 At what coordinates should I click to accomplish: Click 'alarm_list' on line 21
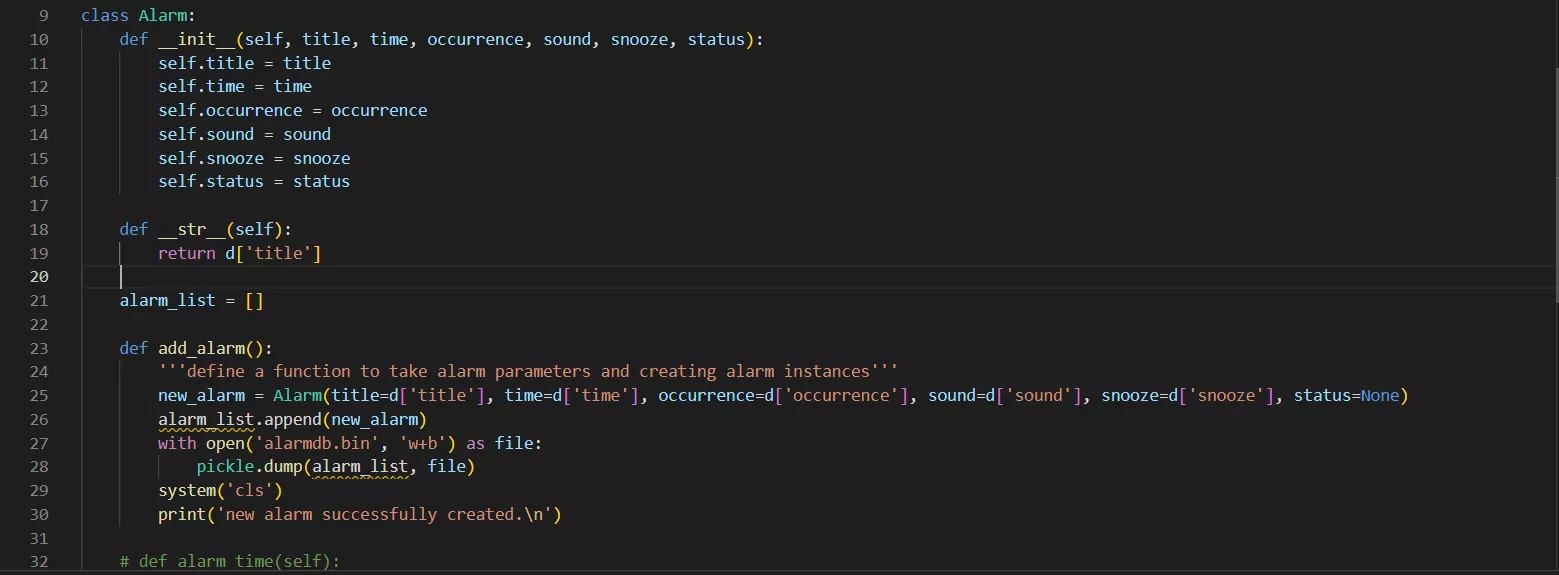168,300
